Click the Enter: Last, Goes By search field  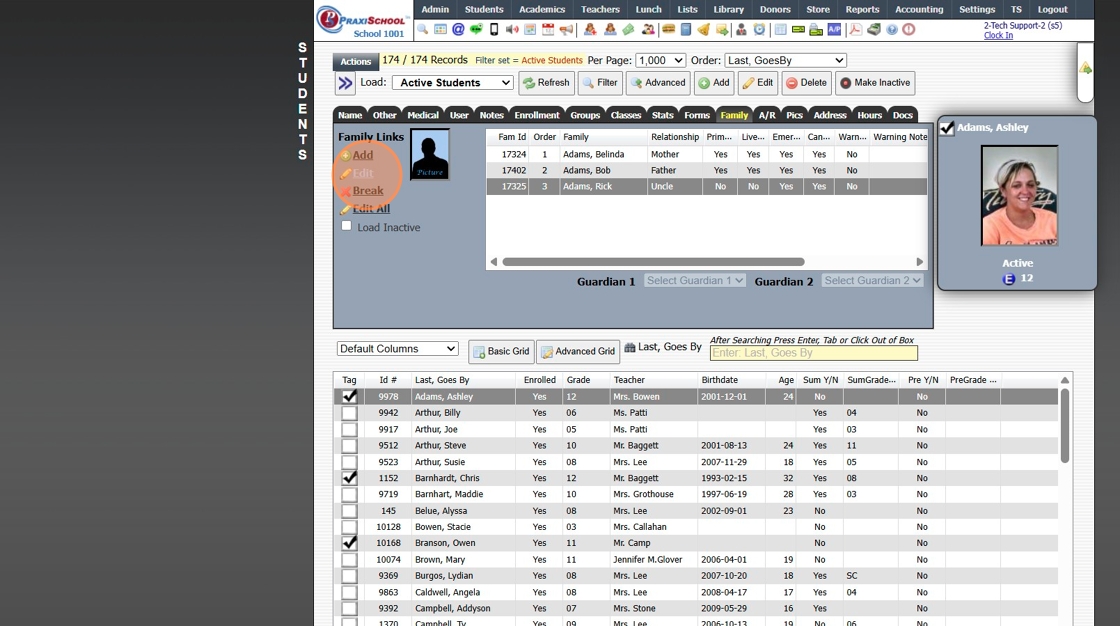(x=814, y=353)
